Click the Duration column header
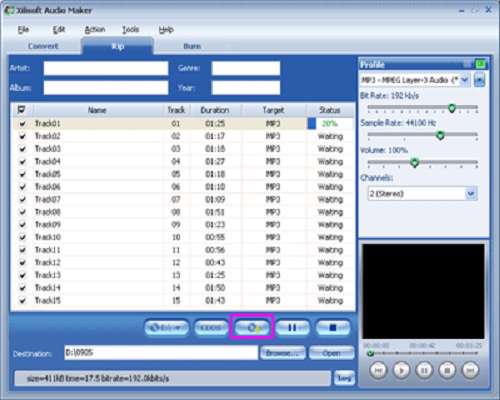This screenshot has width=500, height=400. pos(215,110)
